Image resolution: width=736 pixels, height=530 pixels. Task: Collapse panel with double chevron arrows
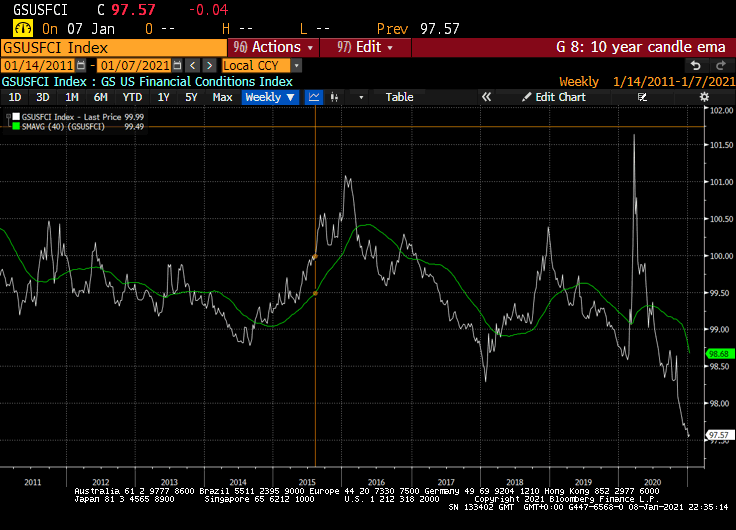point(486,97)
